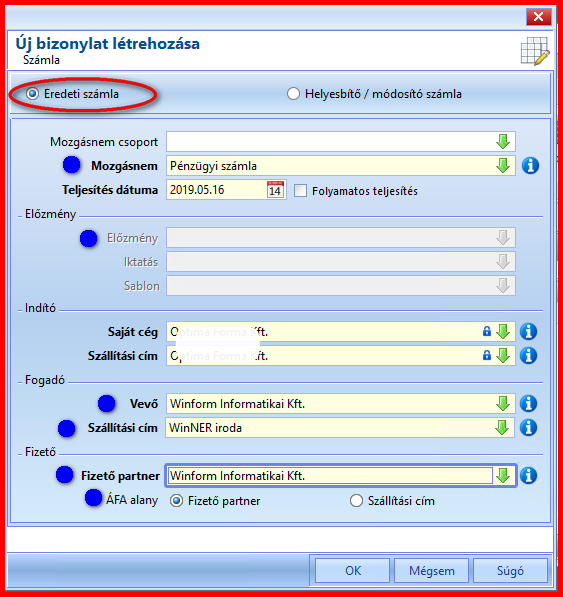Show info for Fizető partner field

click(528, 476)
